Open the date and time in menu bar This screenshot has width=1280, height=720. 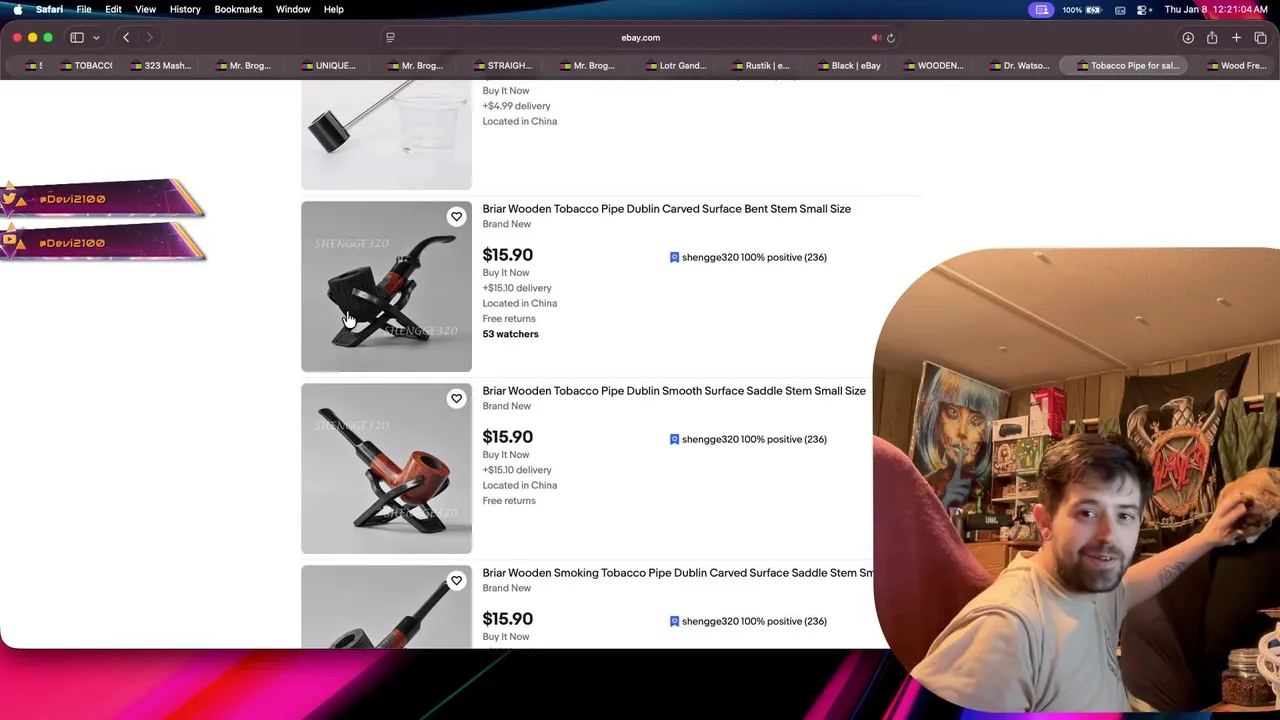[1216, 9]
